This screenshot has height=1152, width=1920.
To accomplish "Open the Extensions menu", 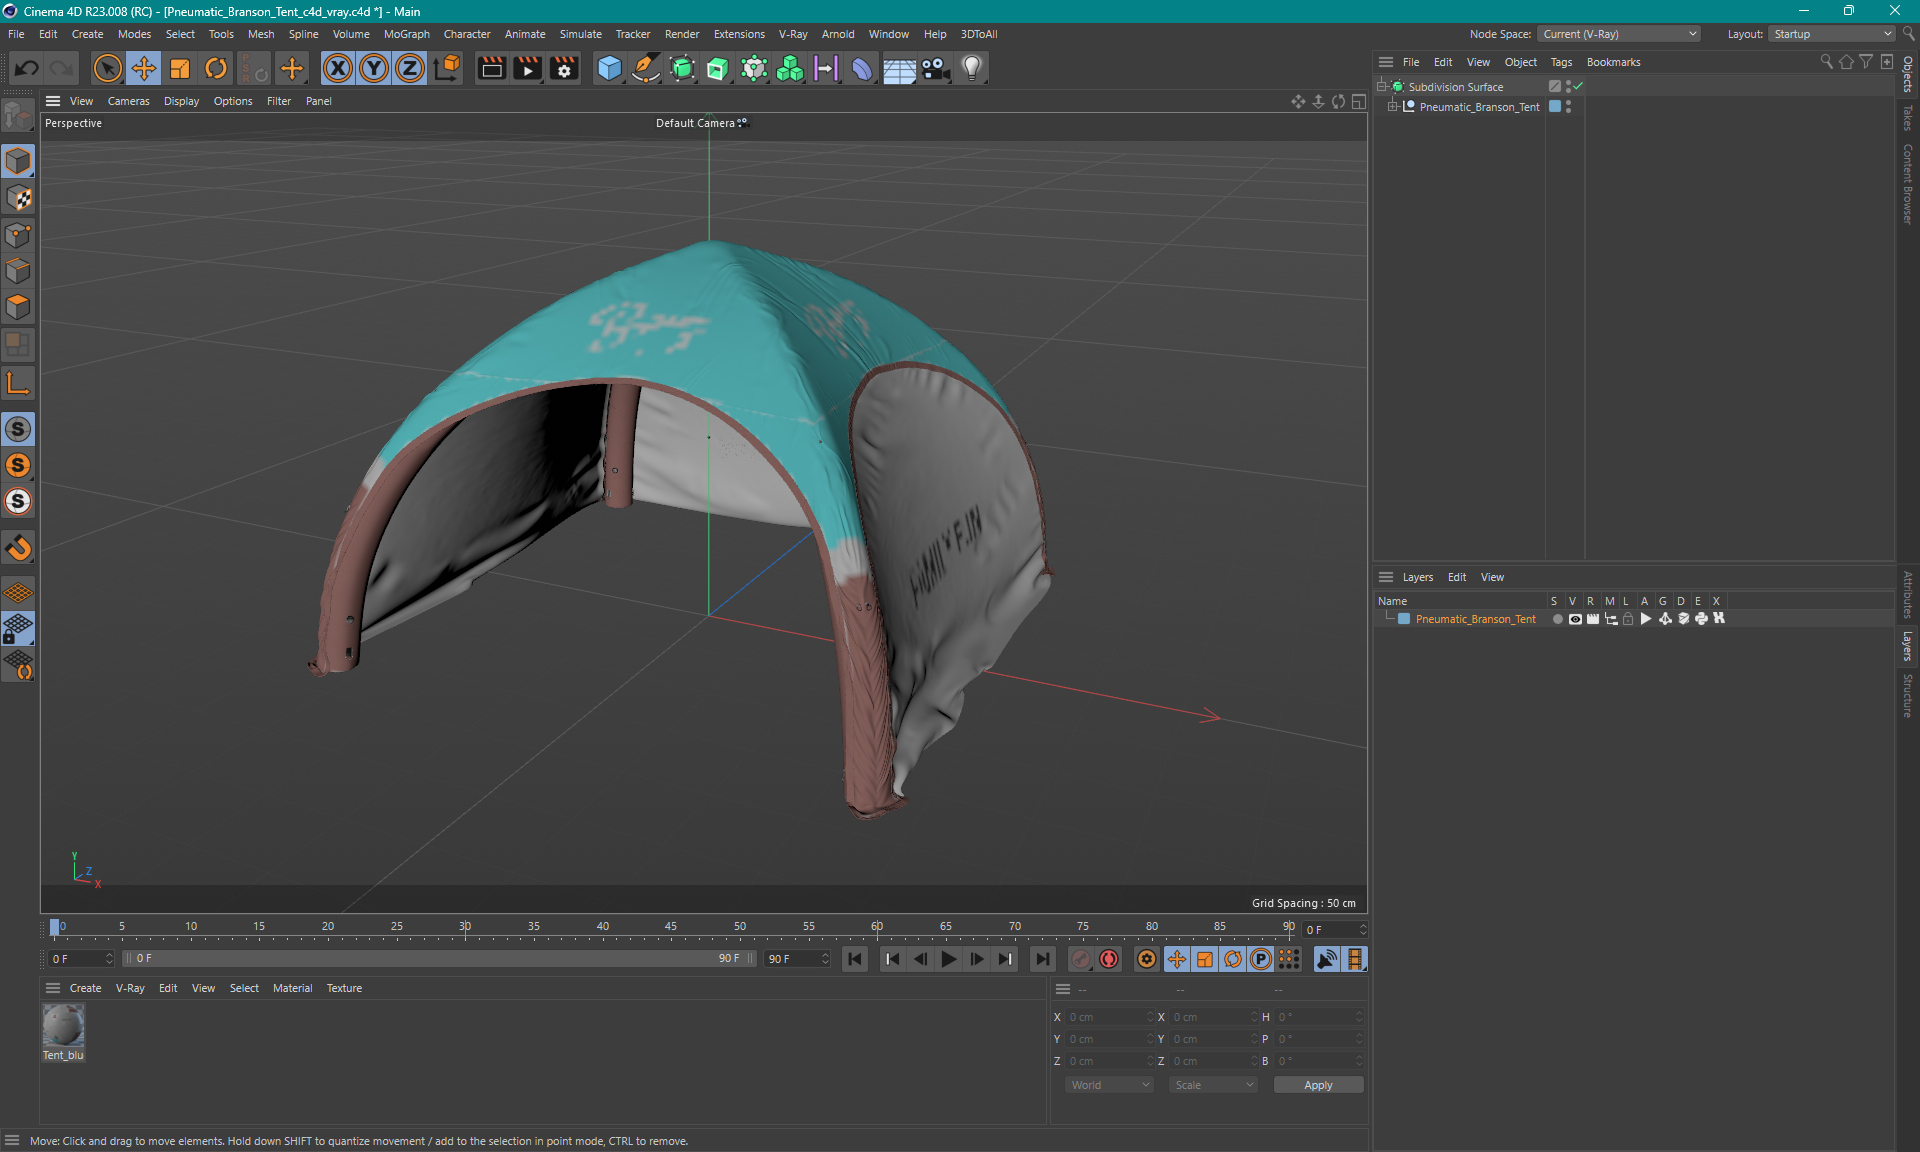I will tap(739, 34).
